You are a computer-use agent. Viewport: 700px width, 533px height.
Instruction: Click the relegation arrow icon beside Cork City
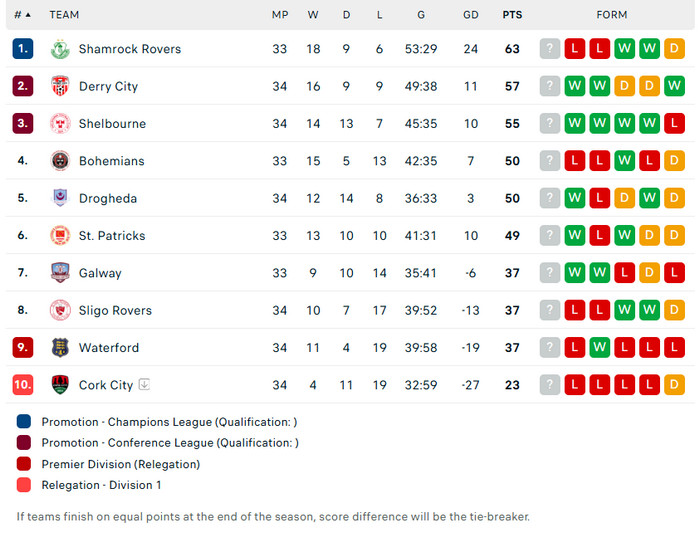click(x=144, y=384)
